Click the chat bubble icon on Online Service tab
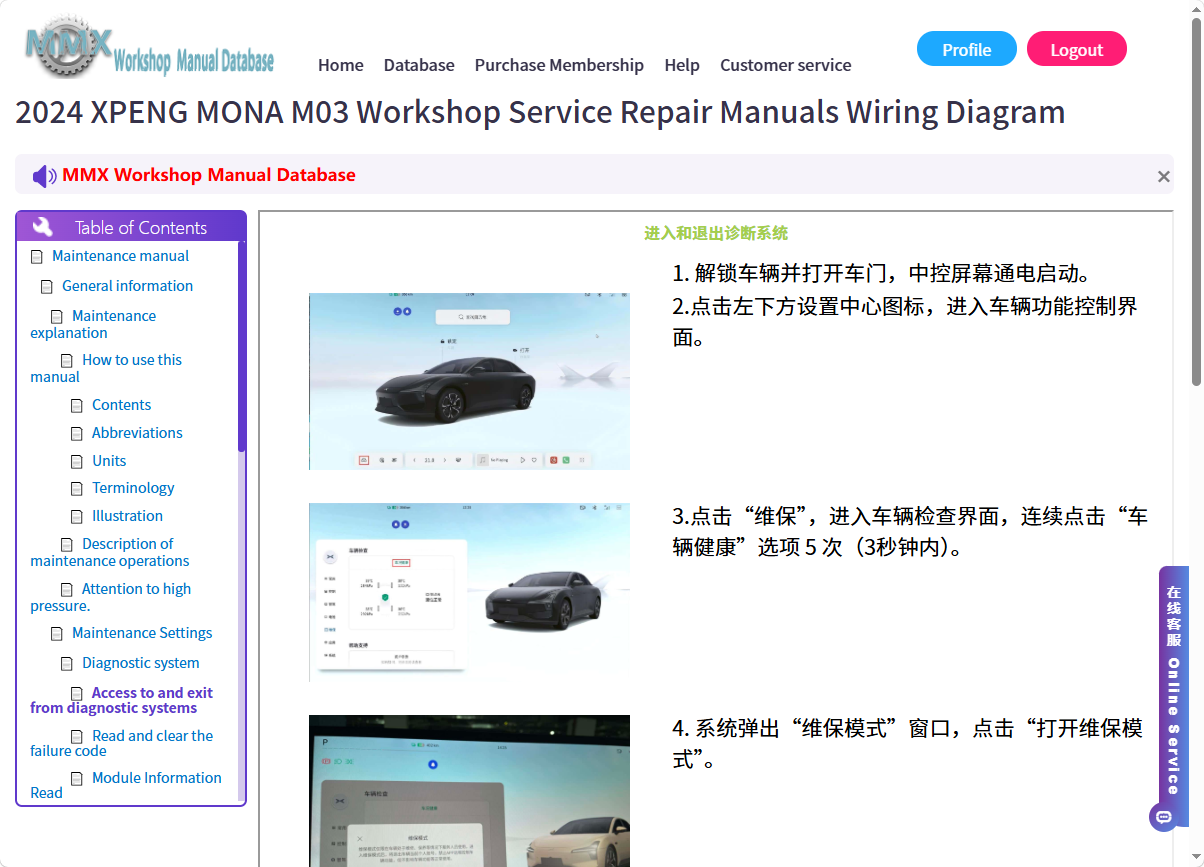Viewport: 1204px width, 867px height. click(1162, 817)
